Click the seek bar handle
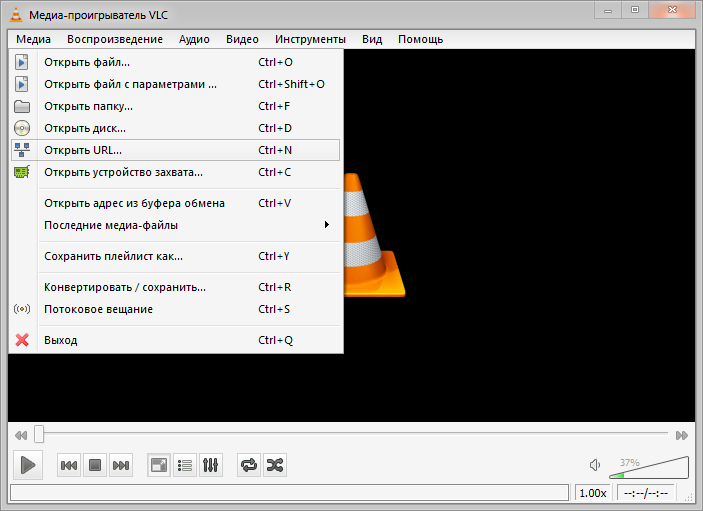This screenshot has width=703, height=511. click(x=39, y=434)
